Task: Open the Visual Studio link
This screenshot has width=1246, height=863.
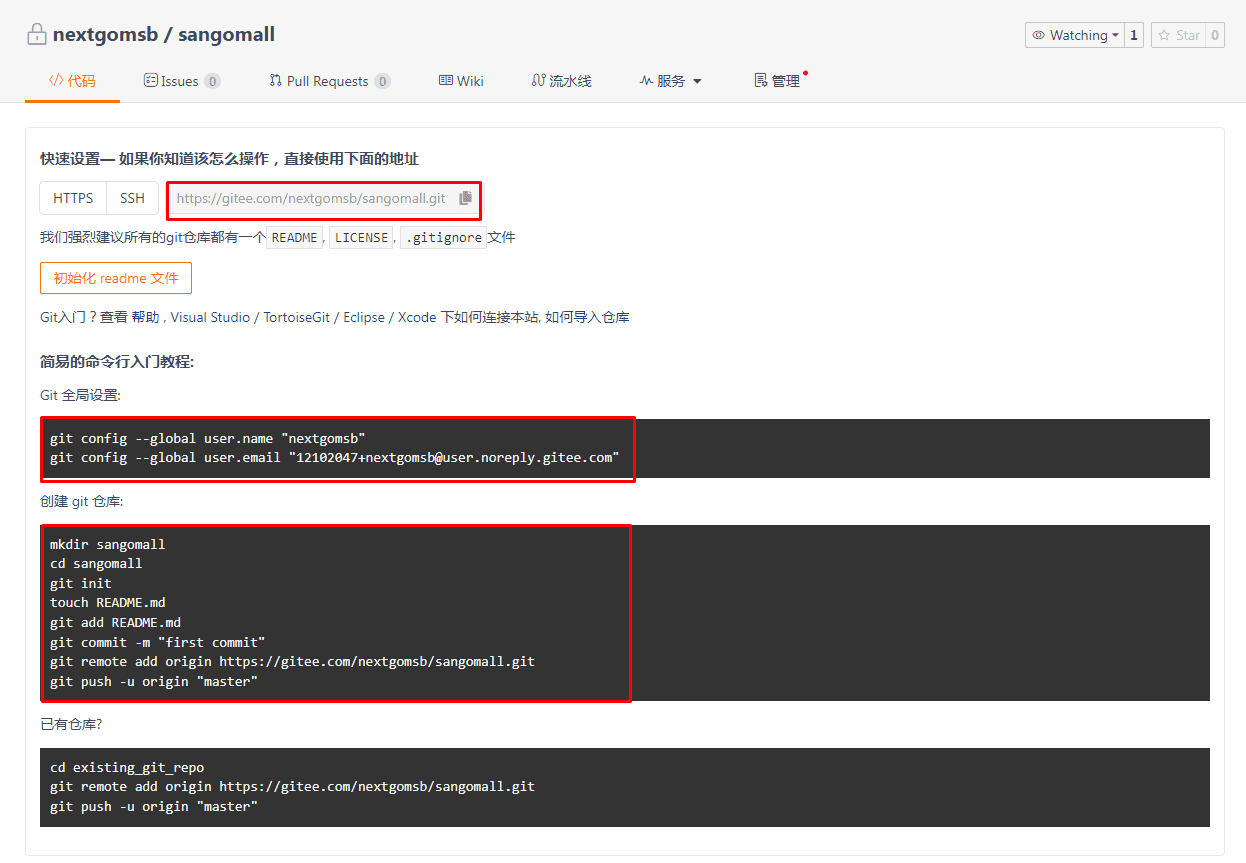Action: [210, 317]
